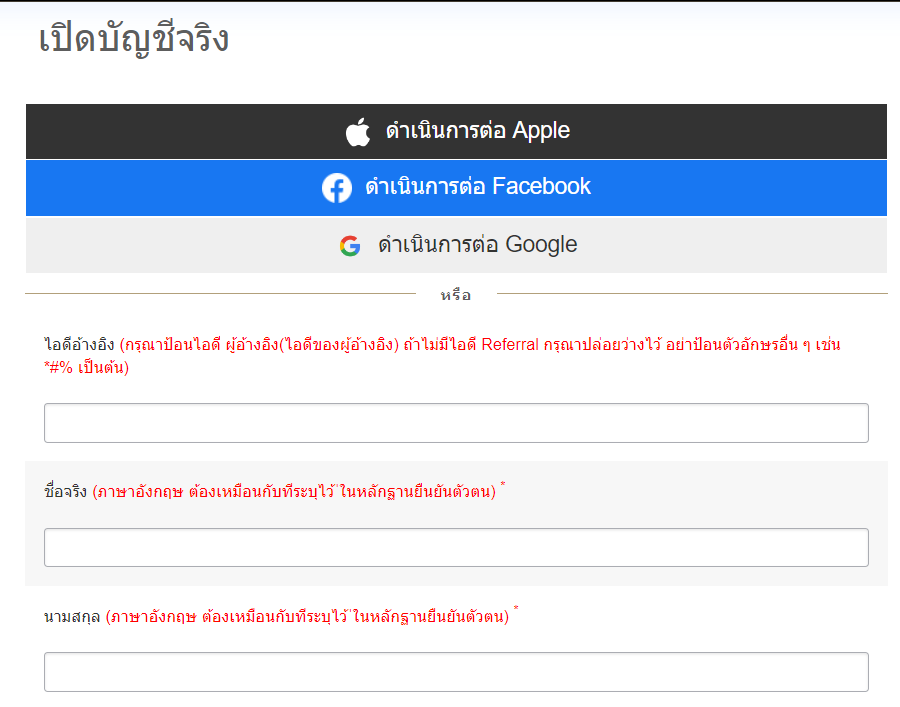Continue with Apple sign-up button
The width and height of the screenshot is (900, 707).
tap(456, 131)
